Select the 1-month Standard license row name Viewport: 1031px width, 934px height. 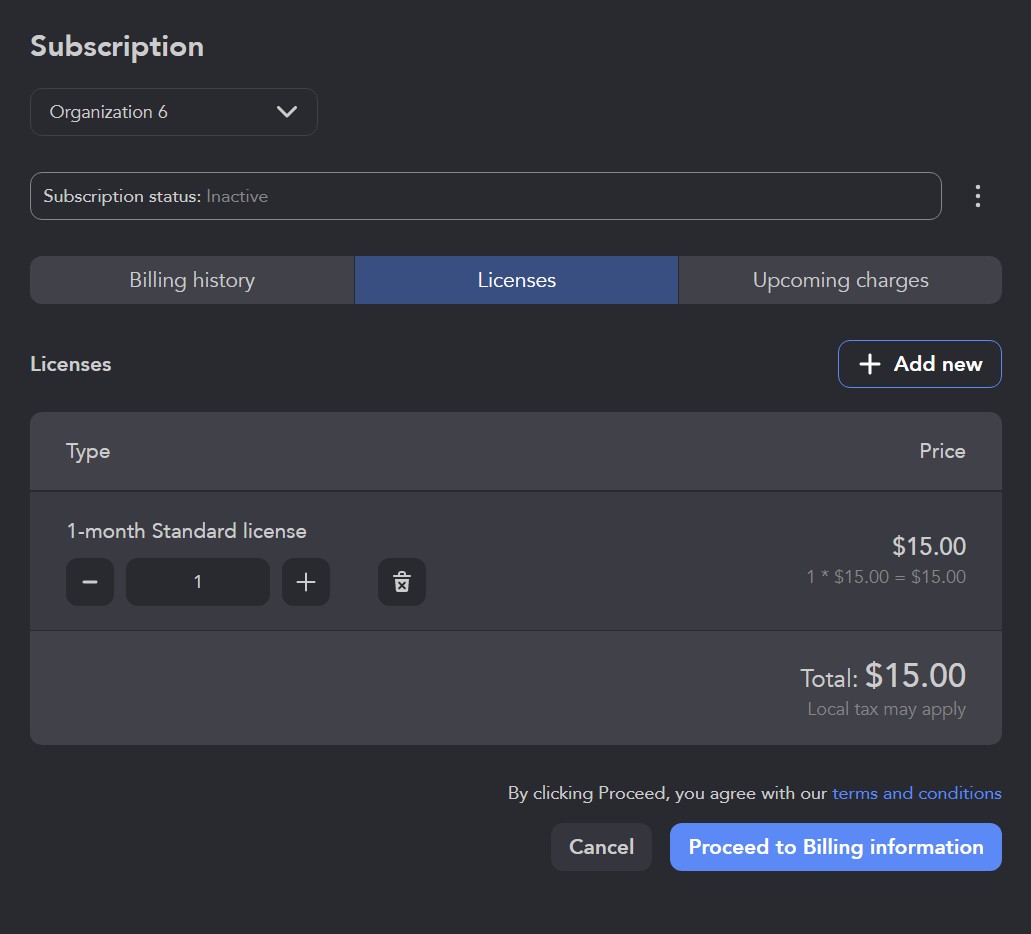(x=187, y=531)
